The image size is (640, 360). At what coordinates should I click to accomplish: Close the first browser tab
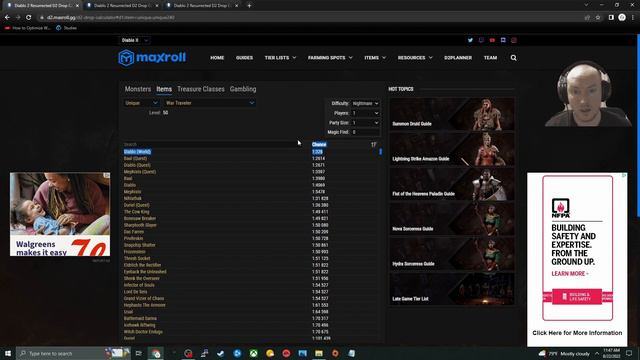coord(77,6)
